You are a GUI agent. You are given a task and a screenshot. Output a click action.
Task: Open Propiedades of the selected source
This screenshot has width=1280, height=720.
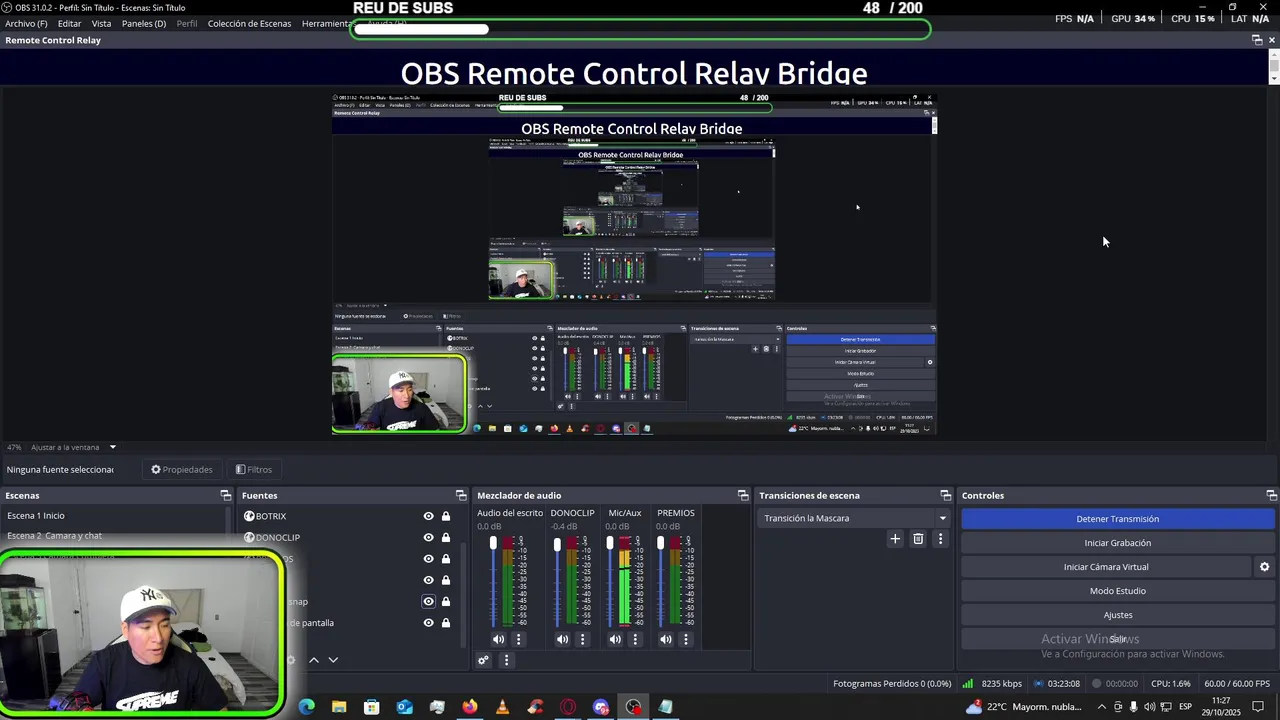[182, 469]
